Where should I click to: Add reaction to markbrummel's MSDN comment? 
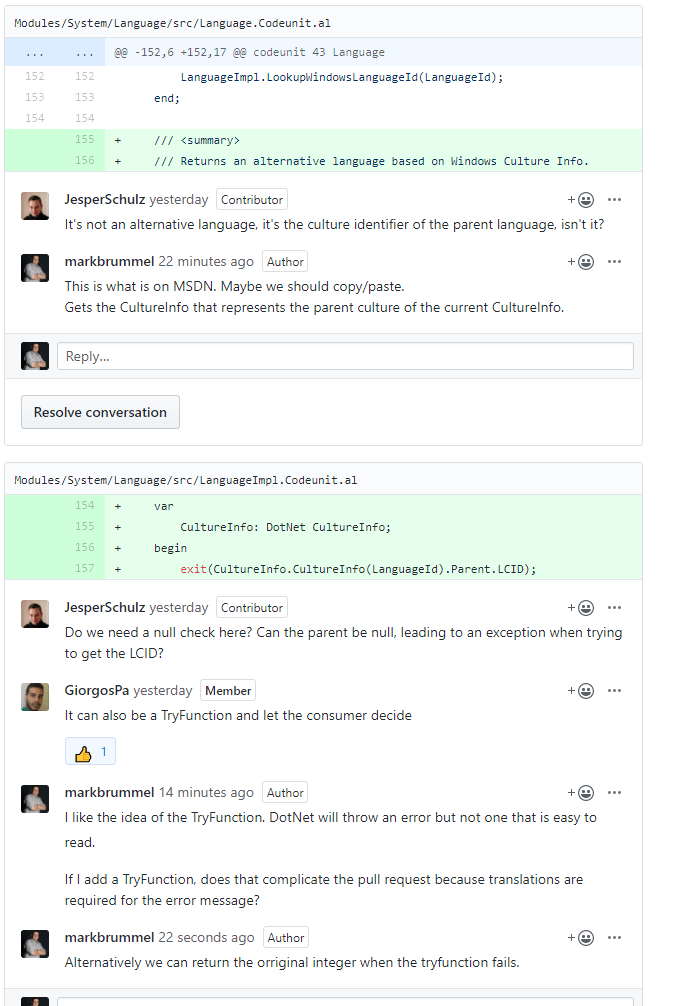point(581,262)
